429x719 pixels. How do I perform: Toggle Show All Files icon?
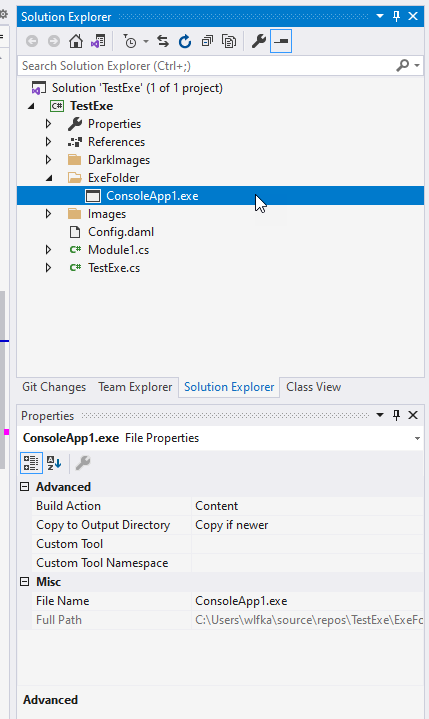point(229,42)
